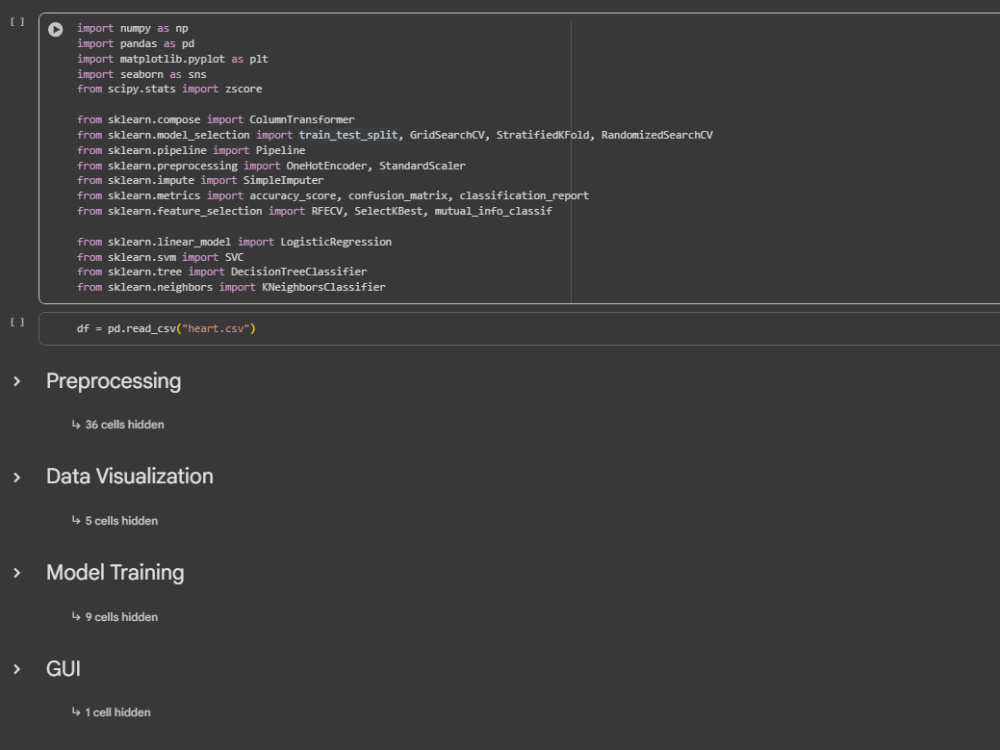Click execution brackets of the imports cell

17,22
